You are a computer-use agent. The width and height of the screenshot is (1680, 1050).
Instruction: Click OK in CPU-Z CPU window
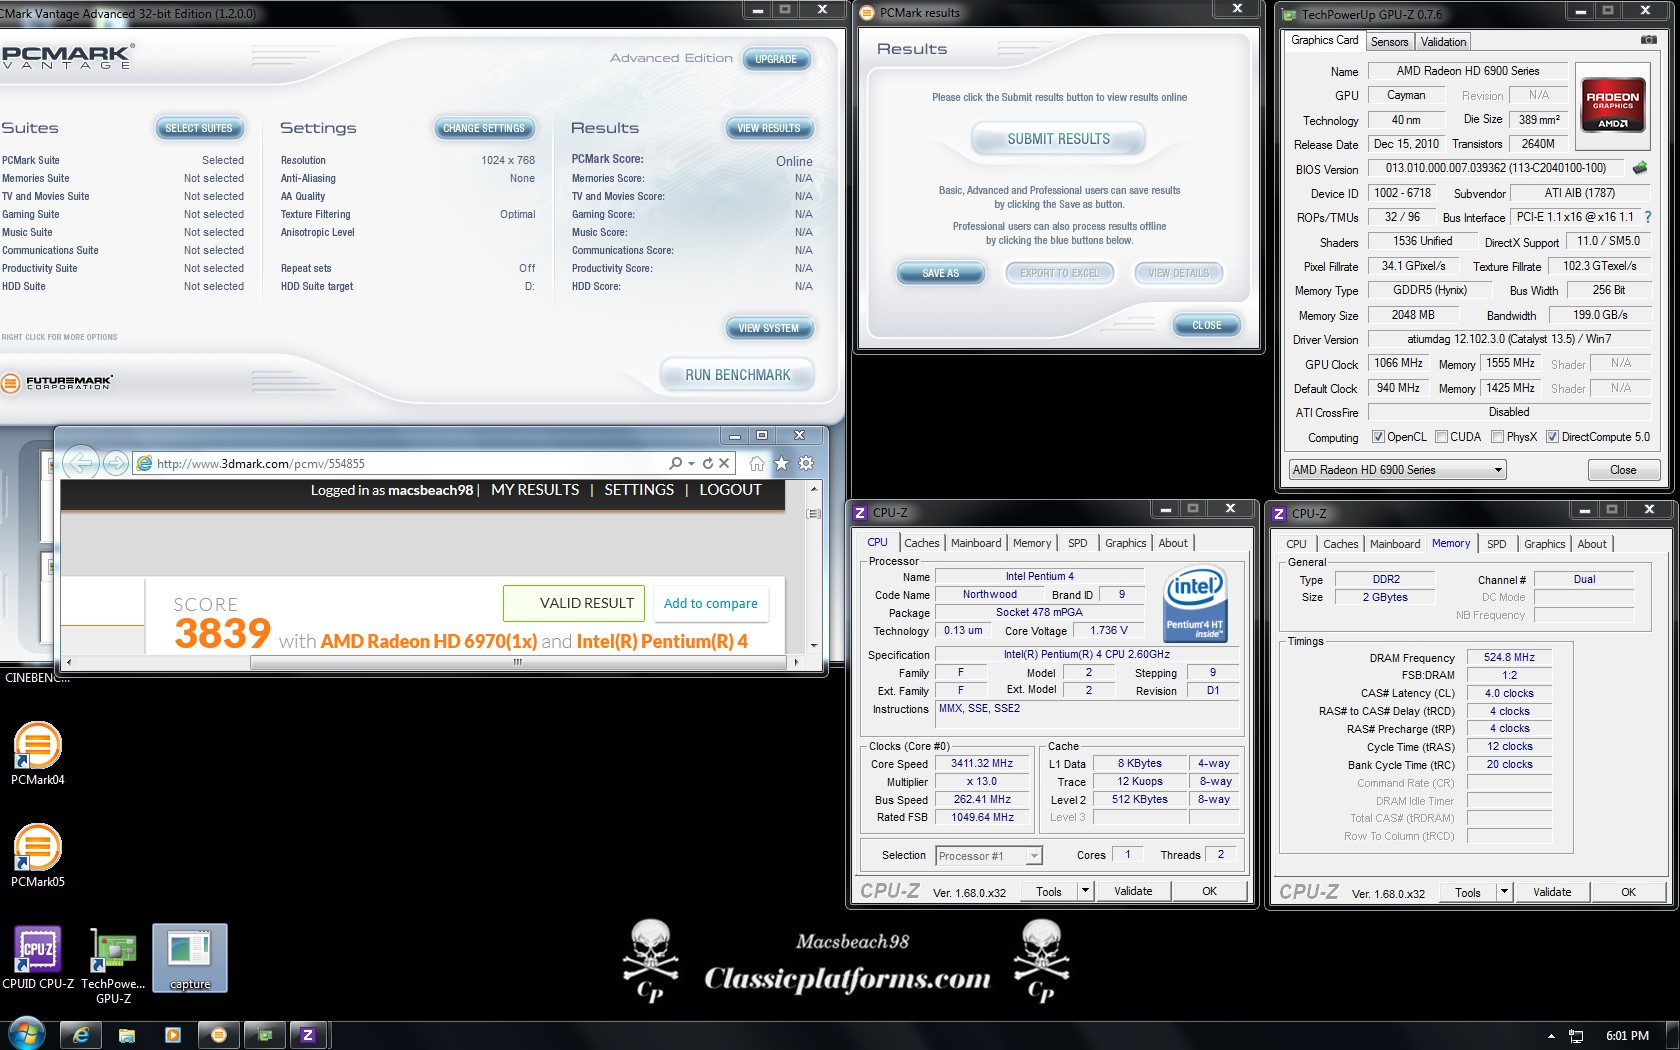coord(1209,891)
